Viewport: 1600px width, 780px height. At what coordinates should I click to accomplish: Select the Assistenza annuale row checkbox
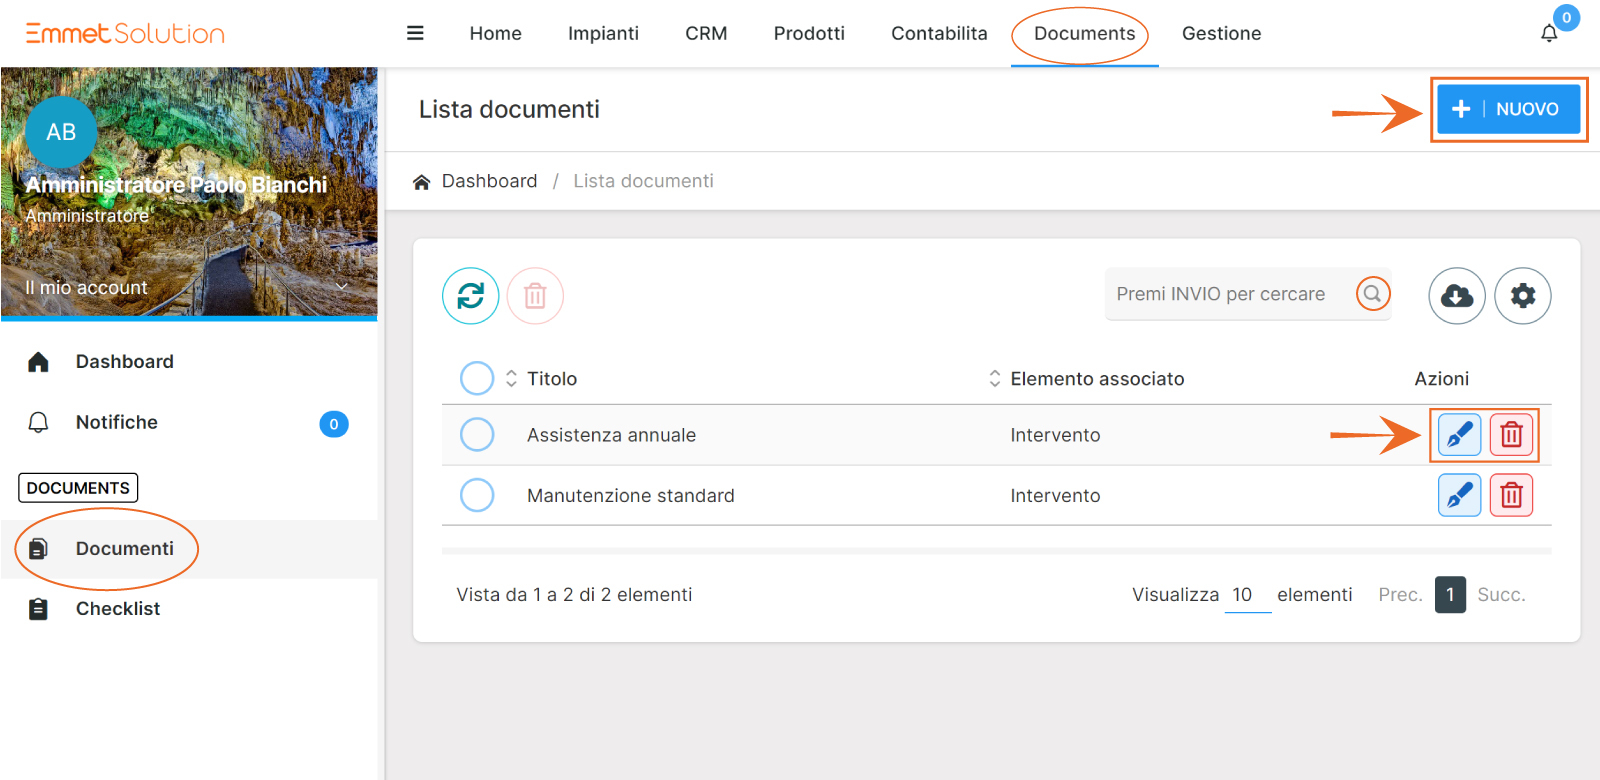click(477, 435)
